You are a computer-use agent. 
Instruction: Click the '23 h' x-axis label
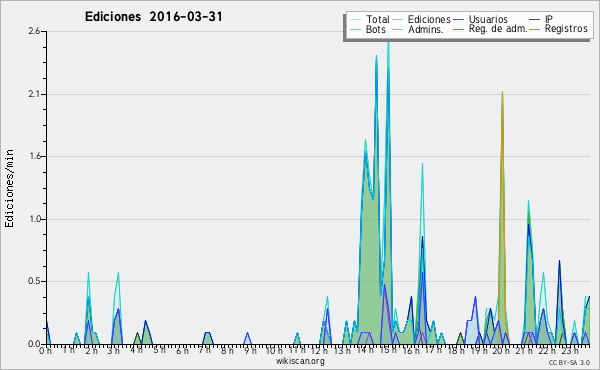[x=570, y=351]
